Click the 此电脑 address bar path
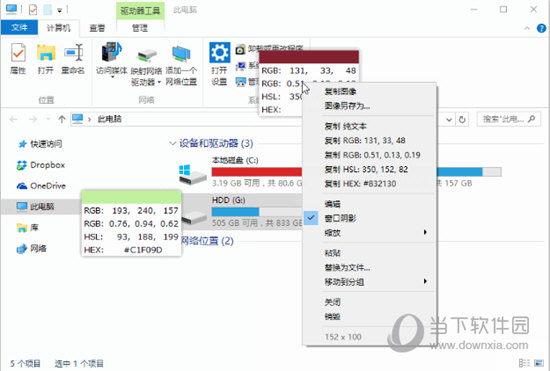Screen dimensions: 550x371 click(x=110, y=119)
